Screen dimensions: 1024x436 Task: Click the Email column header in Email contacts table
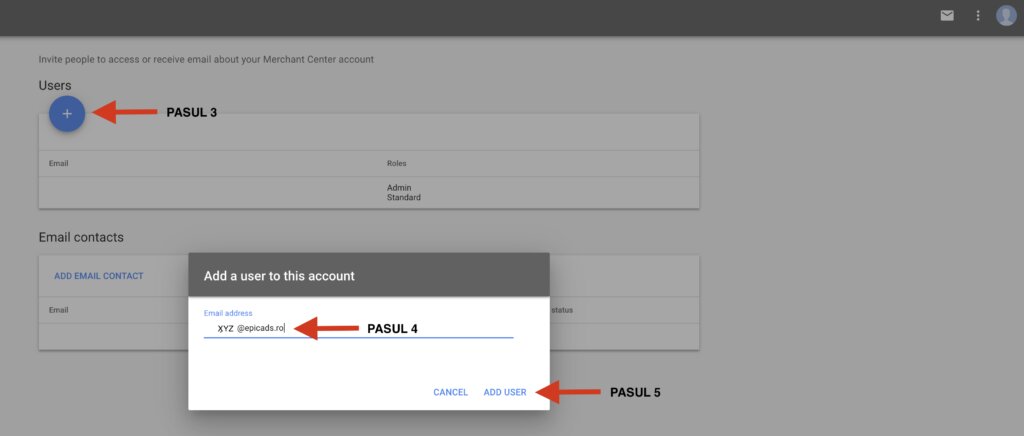[59, 310]
